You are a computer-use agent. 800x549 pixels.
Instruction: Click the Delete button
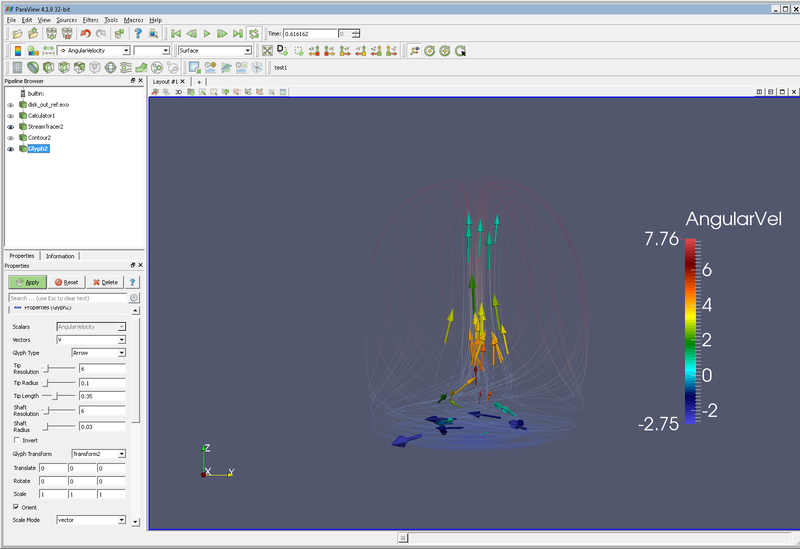(105, 282)
